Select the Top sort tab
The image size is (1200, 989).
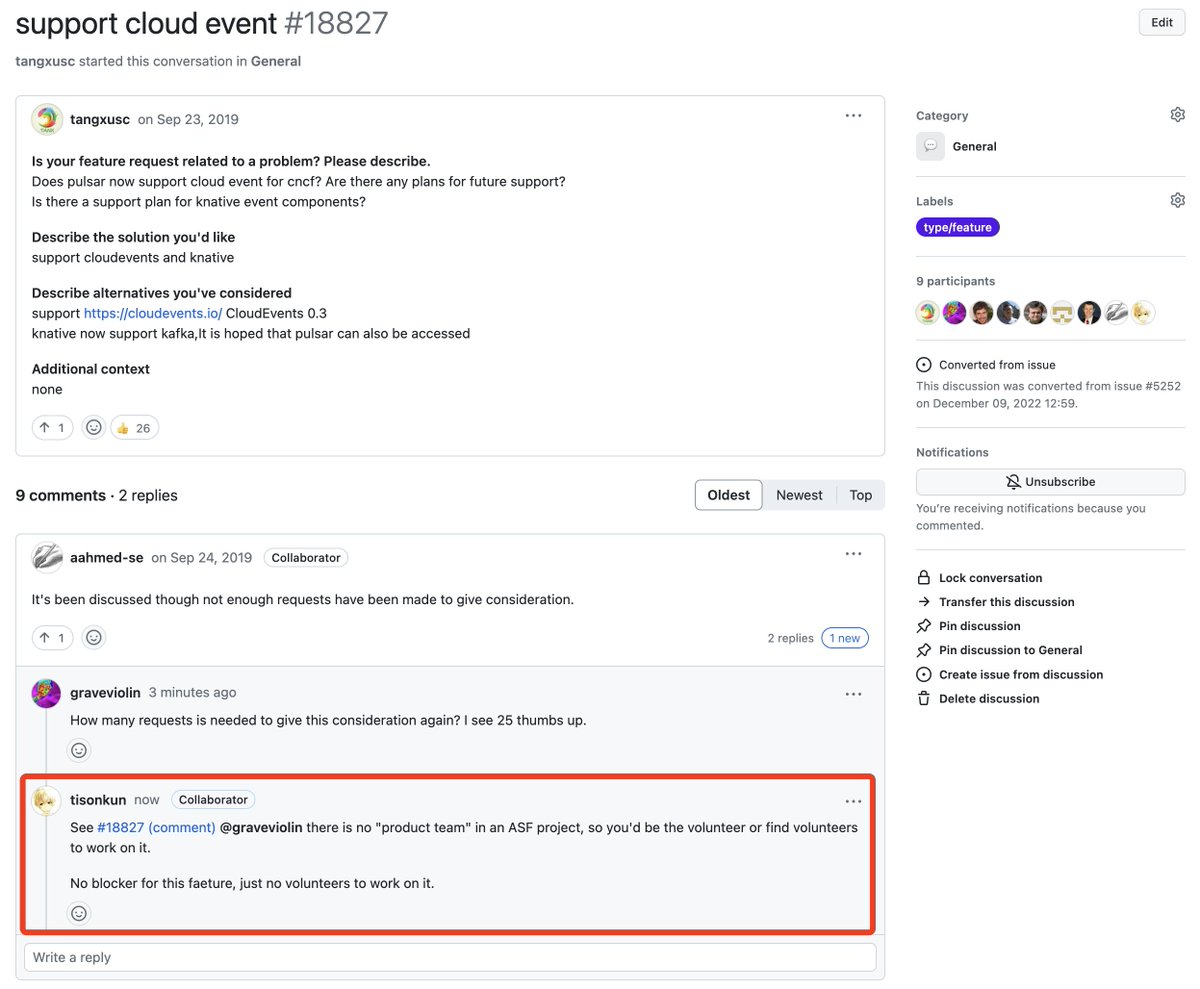tap(861, 494)
